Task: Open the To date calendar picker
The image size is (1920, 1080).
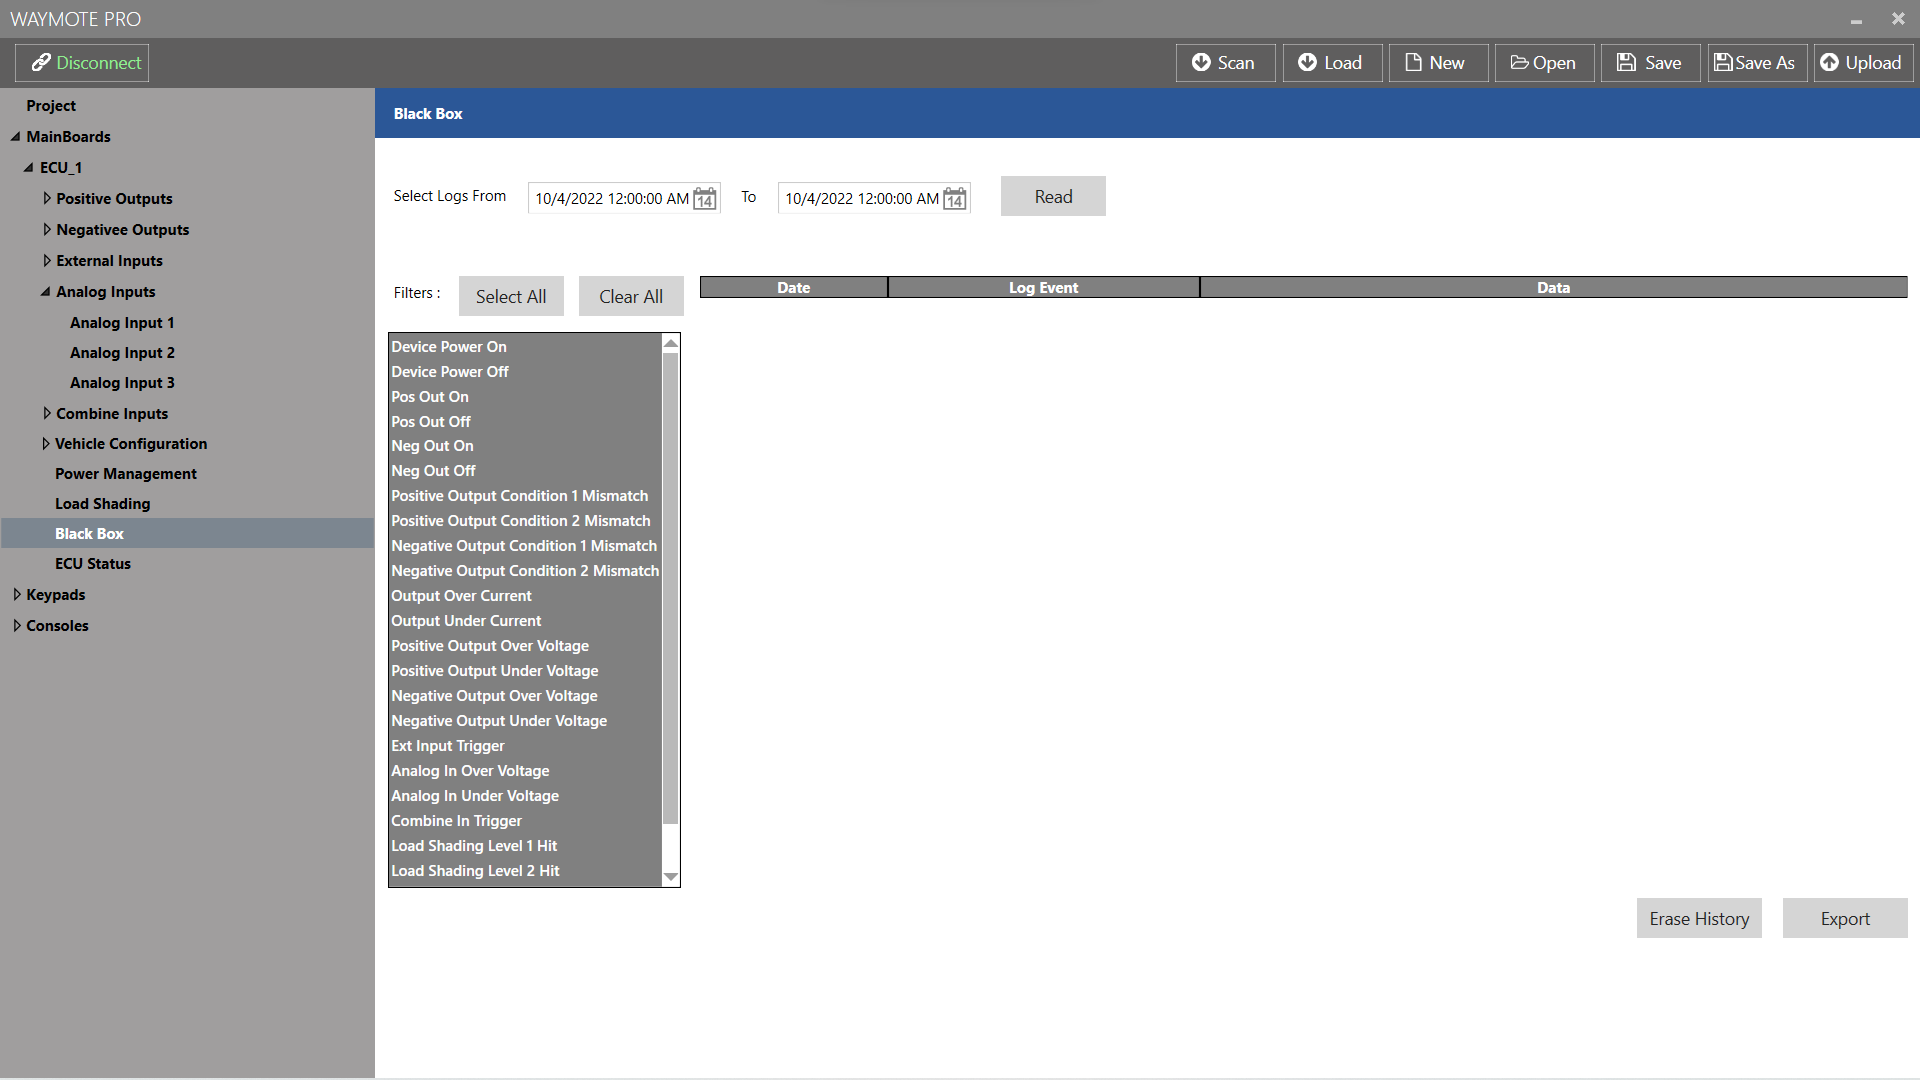Action: tap(955, 198)
